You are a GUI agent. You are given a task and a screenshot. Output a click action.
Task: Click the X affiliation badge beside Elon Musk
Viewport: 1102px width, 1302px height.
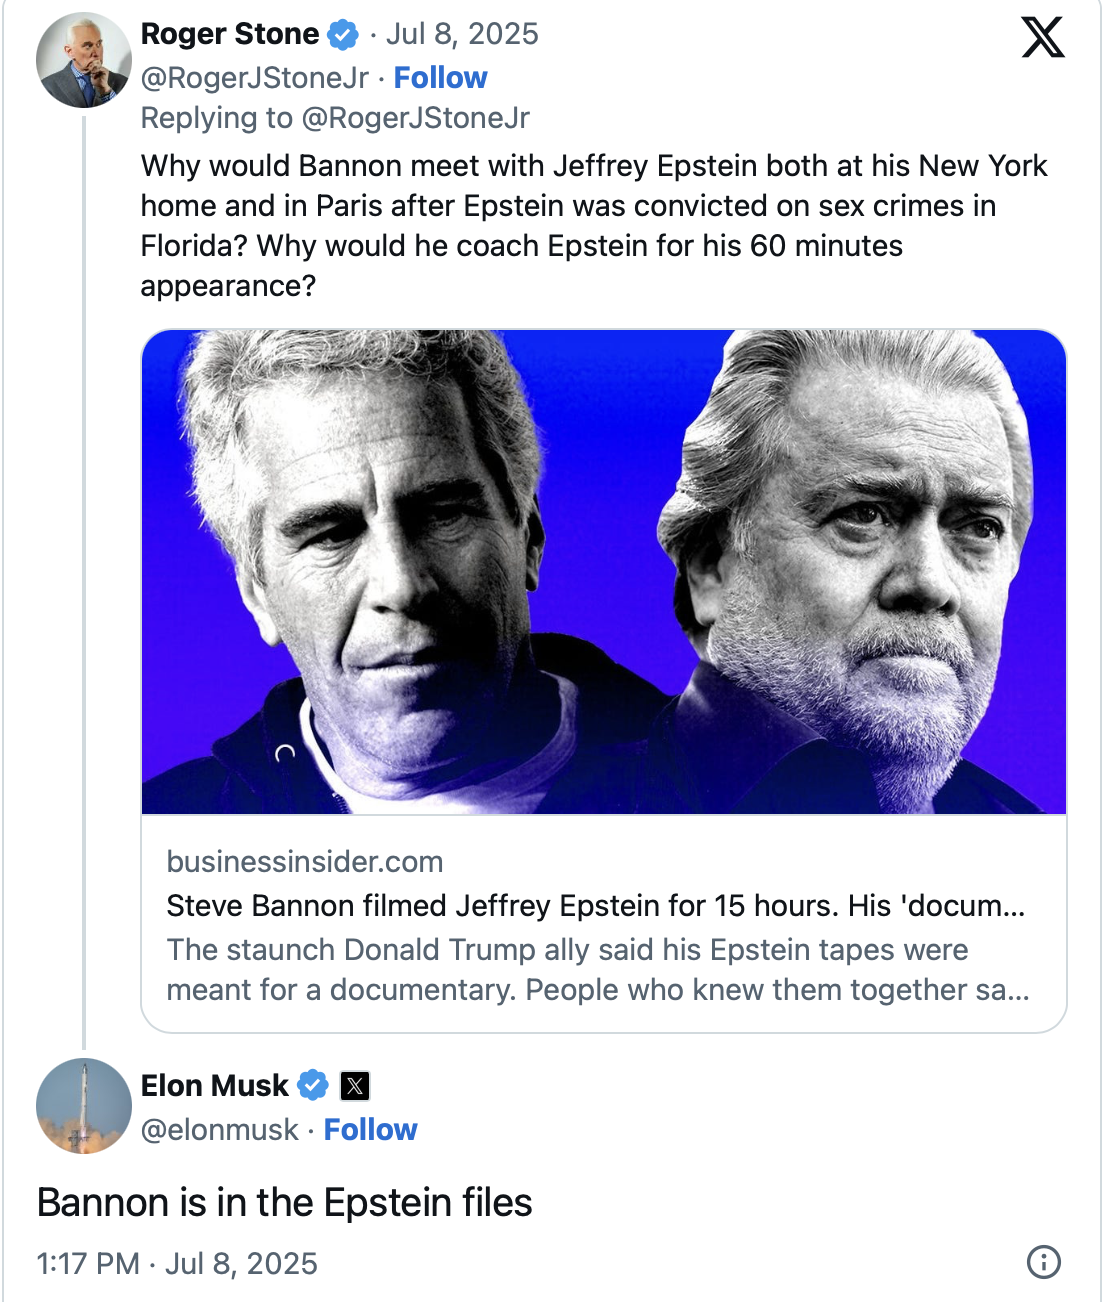[x=355, y=1086]
